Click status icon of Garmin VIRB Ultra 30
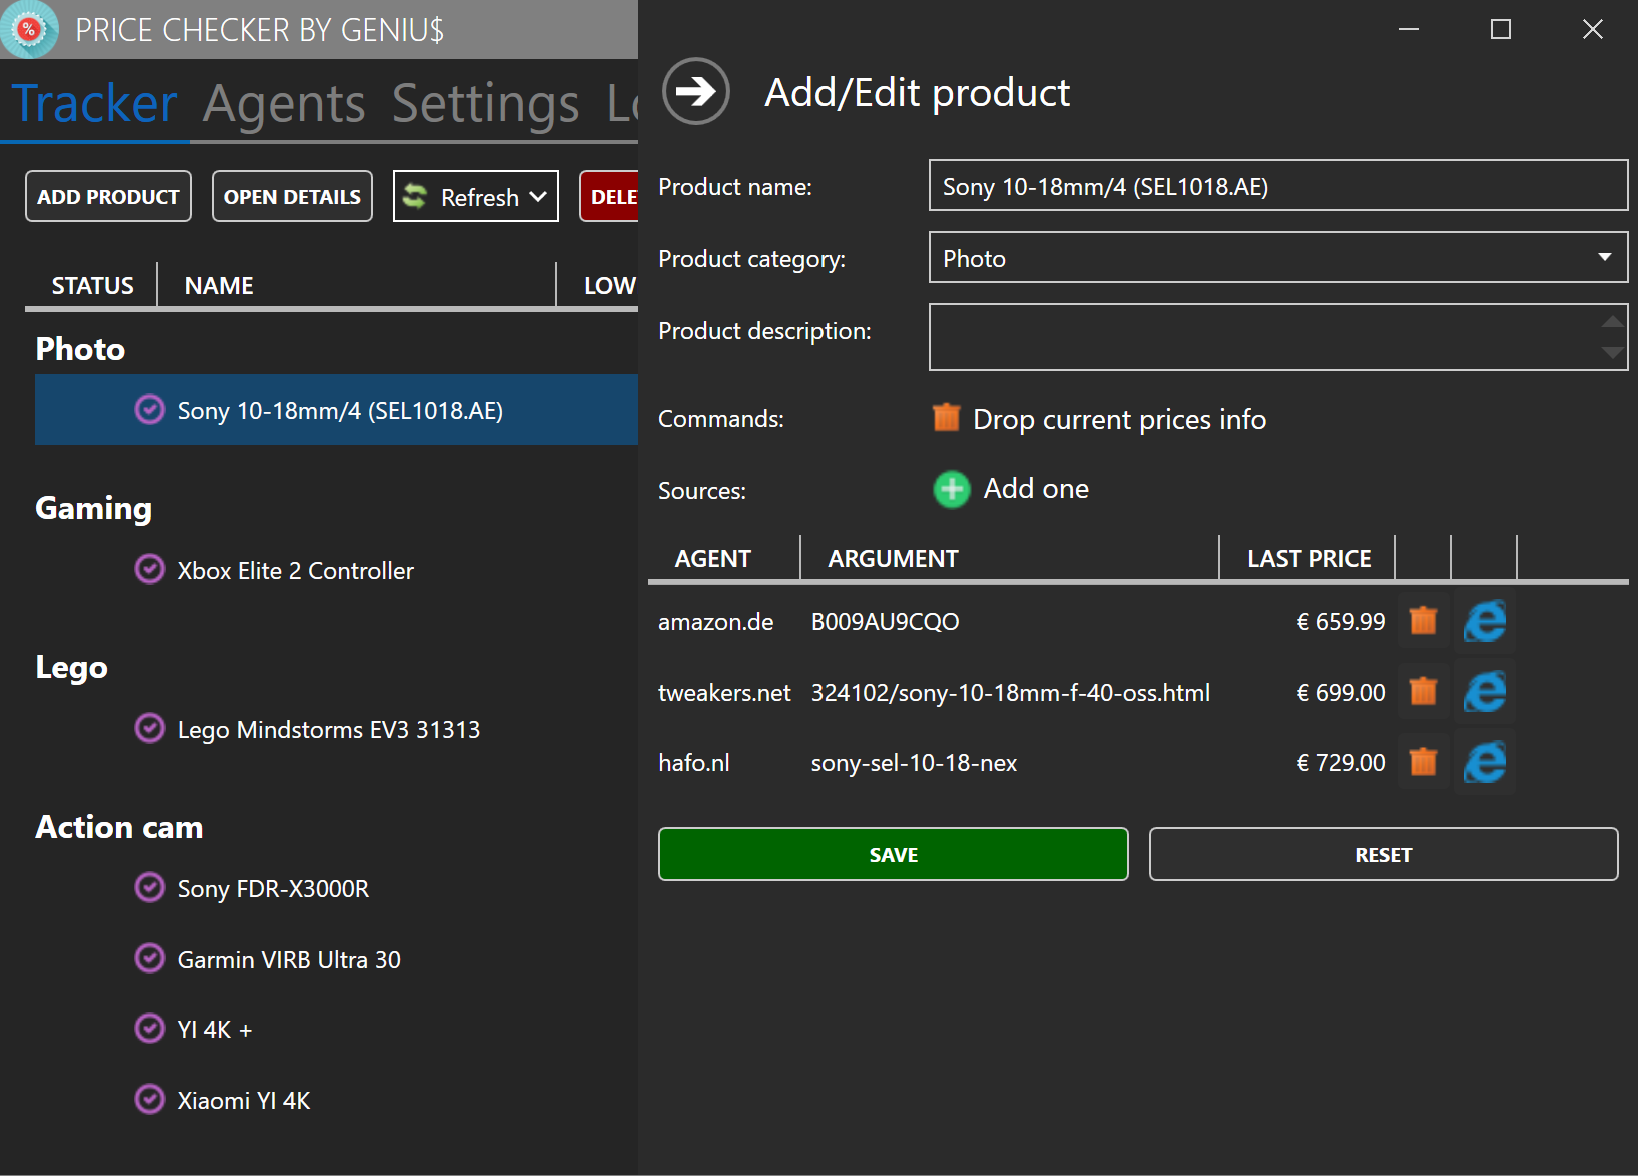This screenshot has width=1638, height=1176. (x=150, y=958)
